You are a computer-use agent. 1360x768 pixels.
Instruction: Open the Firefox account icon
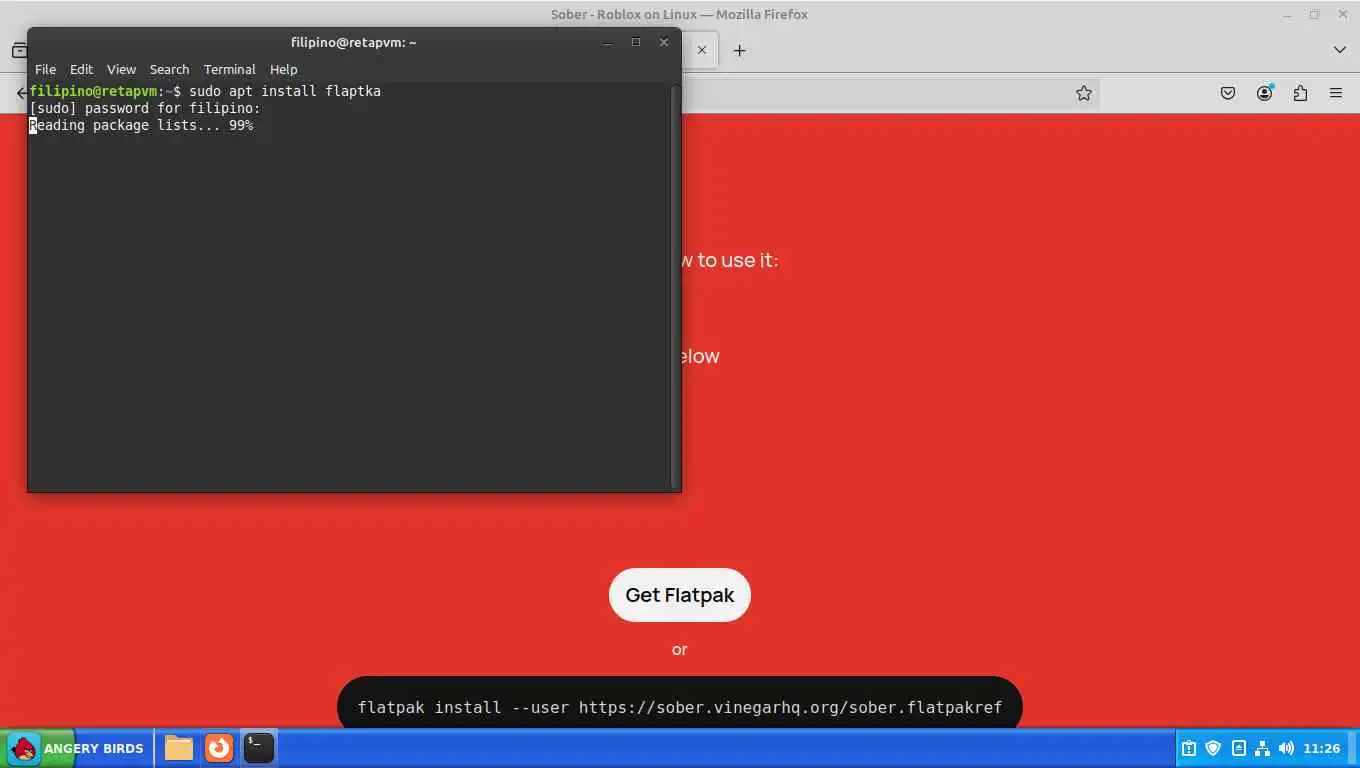(1264, 93)
